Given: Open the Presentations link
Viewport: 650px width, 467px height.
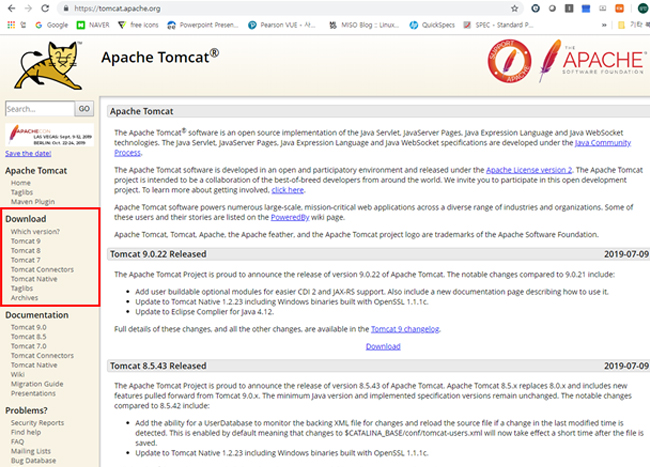Looking at the screenshot, I should tap(33, 394).
